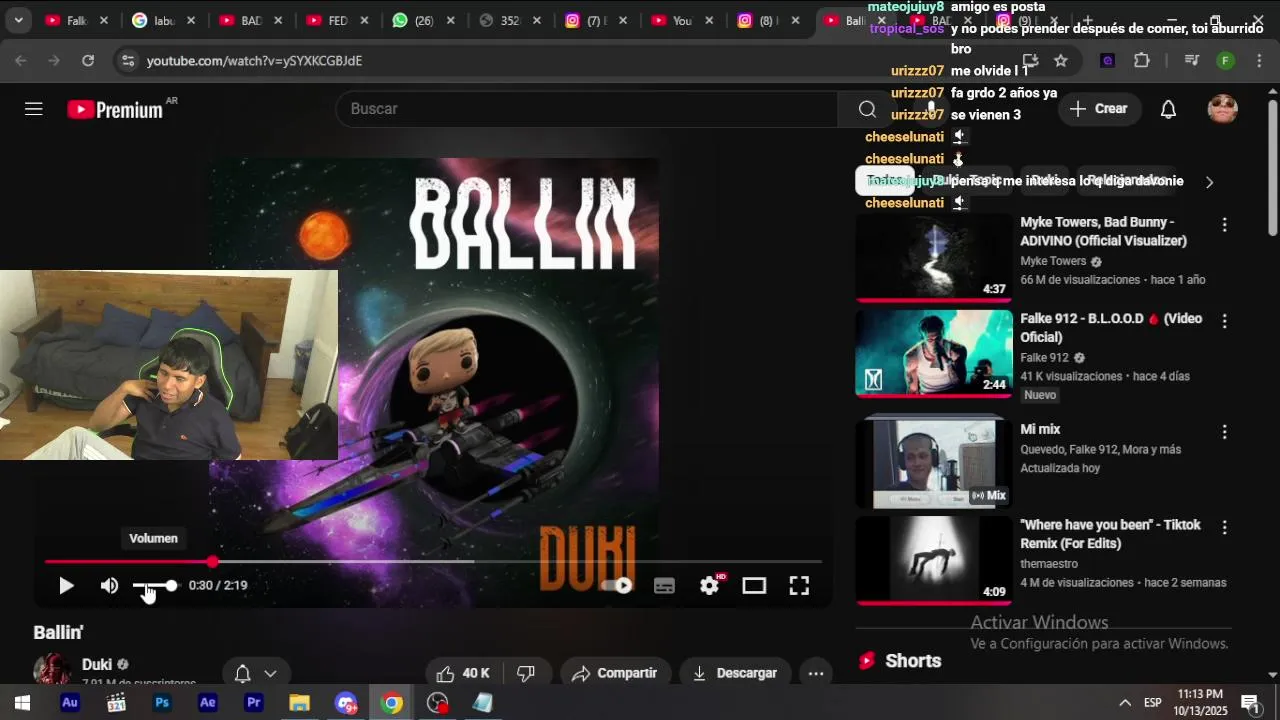Screen dimensions: 1280x720
Task: Expand the subscription notification bell dropdown
Action: (255, 674)
